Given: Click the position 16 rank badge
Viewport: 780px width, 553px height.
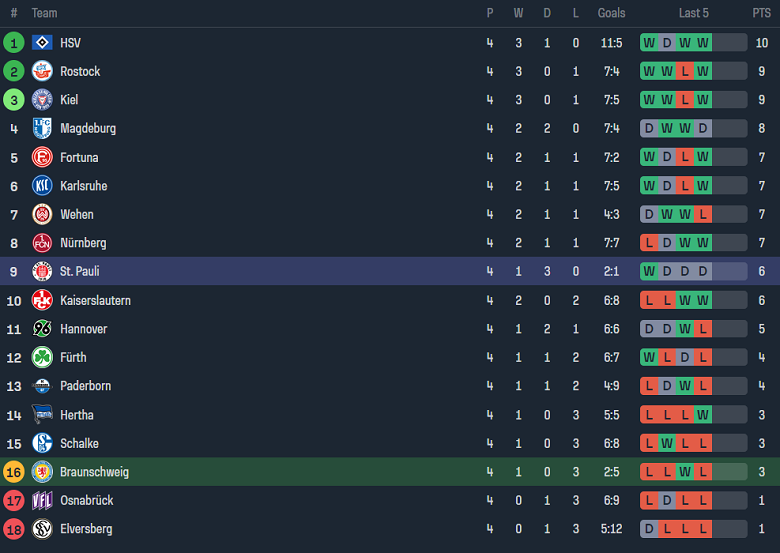Looking at the screenshot, I should 14,472.
